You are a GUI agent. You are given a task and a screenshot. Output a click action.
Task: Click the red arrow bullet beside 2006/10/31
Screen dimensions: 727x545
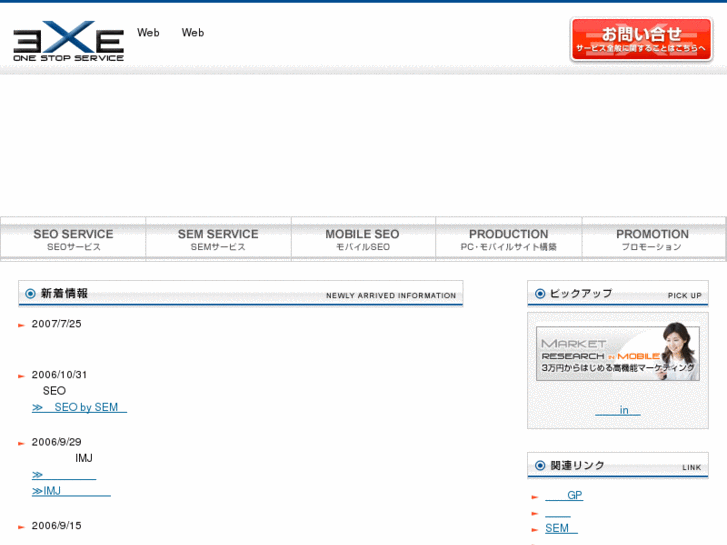(21, 376)
